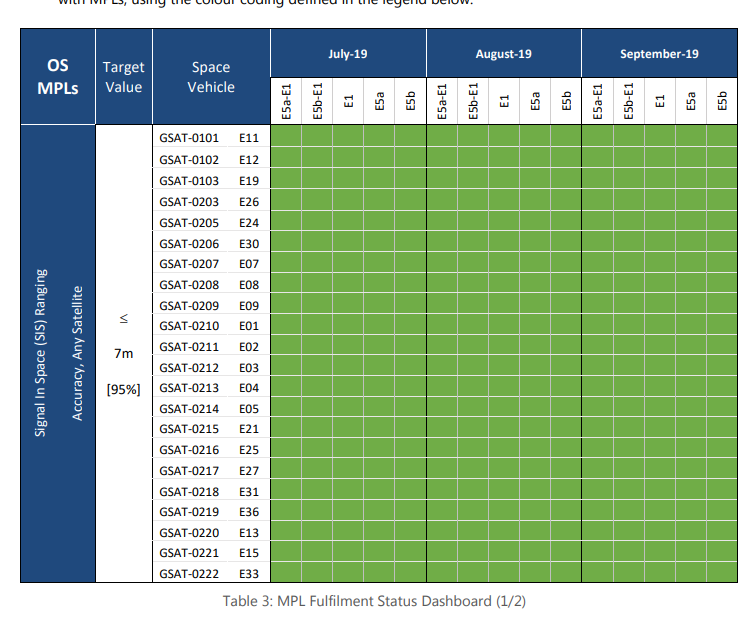
Task: Click July-19 E5a-E1 green cell for GSAT-0101
Action: (x=287, y=136)
